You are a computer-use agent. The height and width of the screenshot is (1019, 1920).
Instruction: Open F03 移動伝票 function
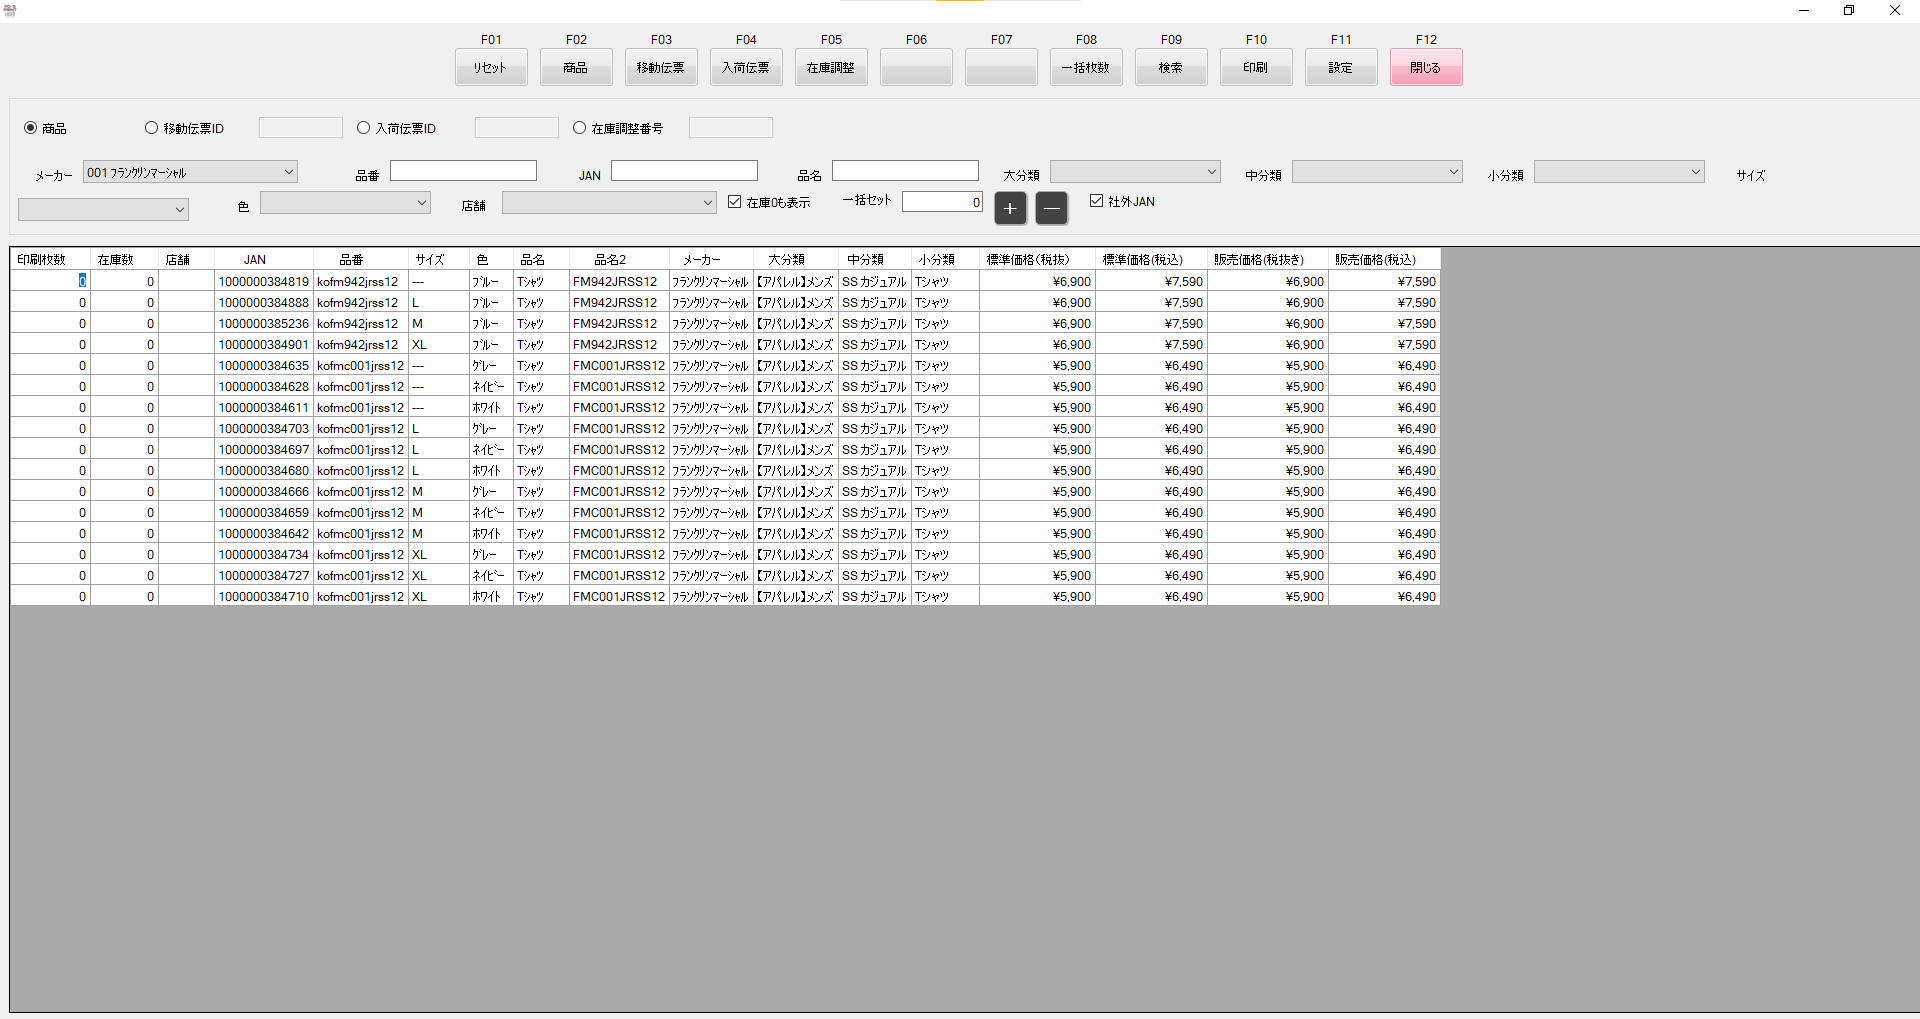tap(661, 67)
